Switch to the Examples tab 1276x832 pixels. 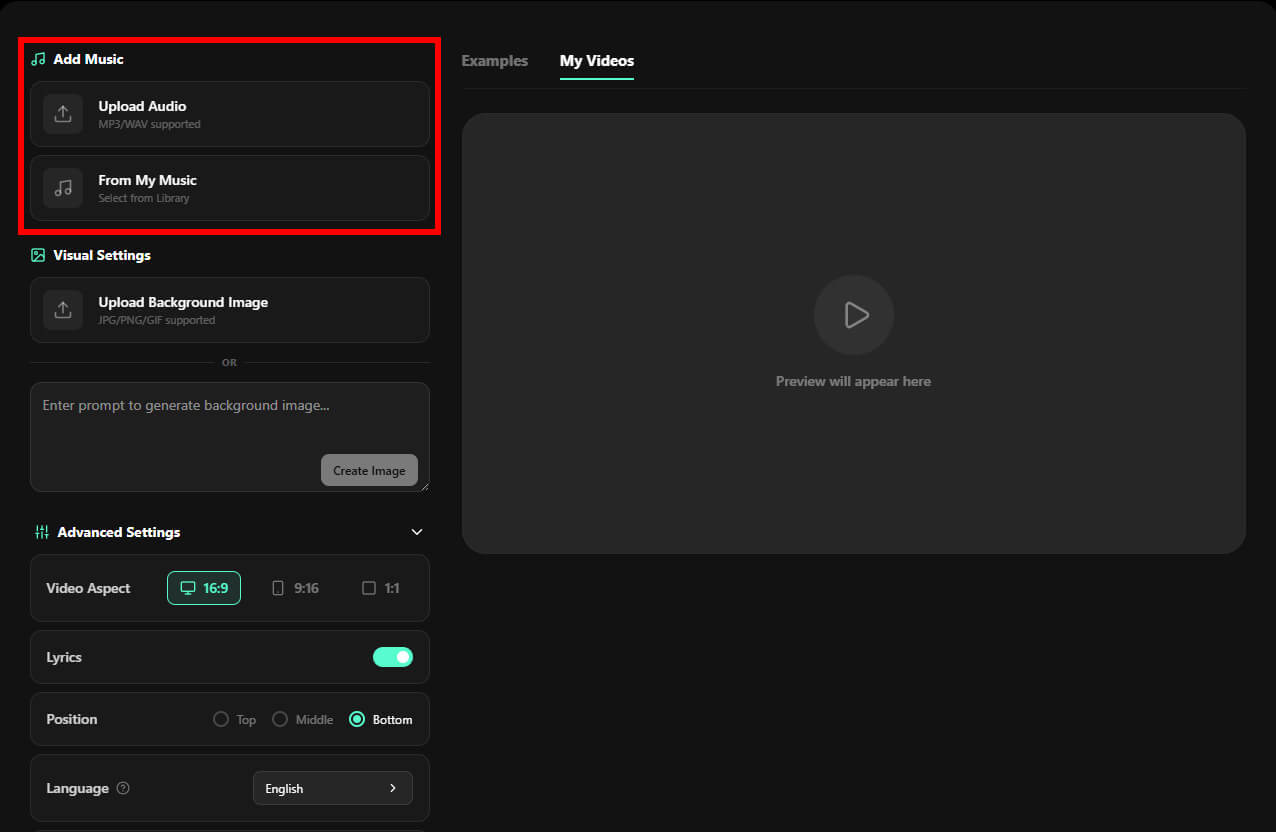[x=495, y=61]
